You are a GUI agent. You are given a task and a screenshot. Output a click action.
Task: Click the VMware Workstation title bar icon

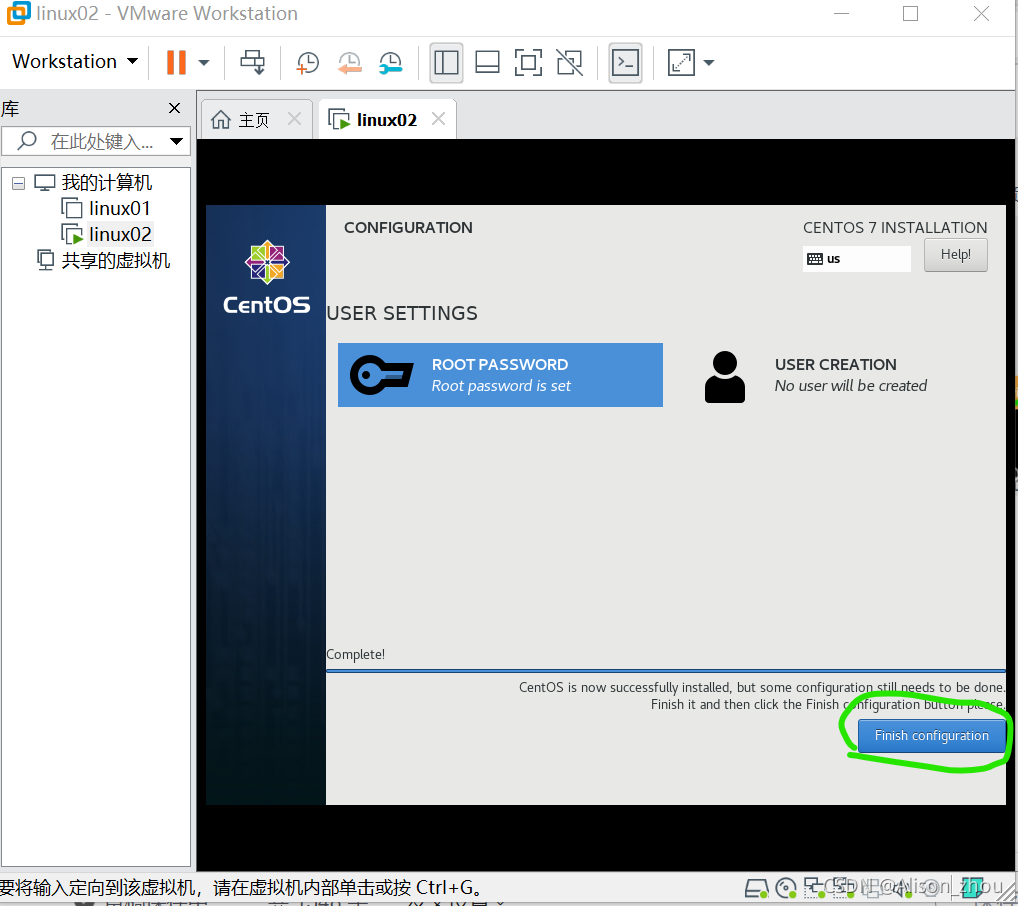point(18,13)
